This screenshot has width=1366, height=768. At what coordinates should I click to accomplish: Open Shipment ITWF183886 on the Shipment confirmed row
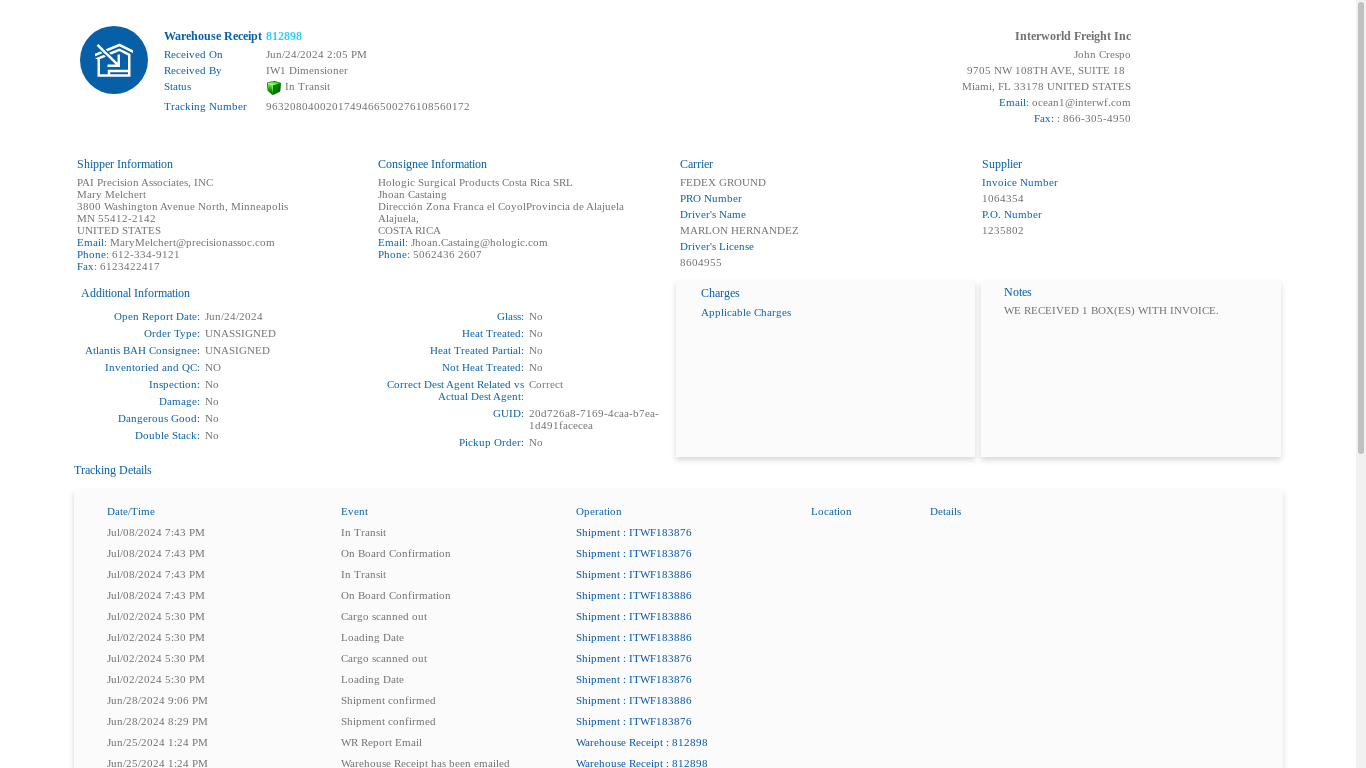(634, 700)
